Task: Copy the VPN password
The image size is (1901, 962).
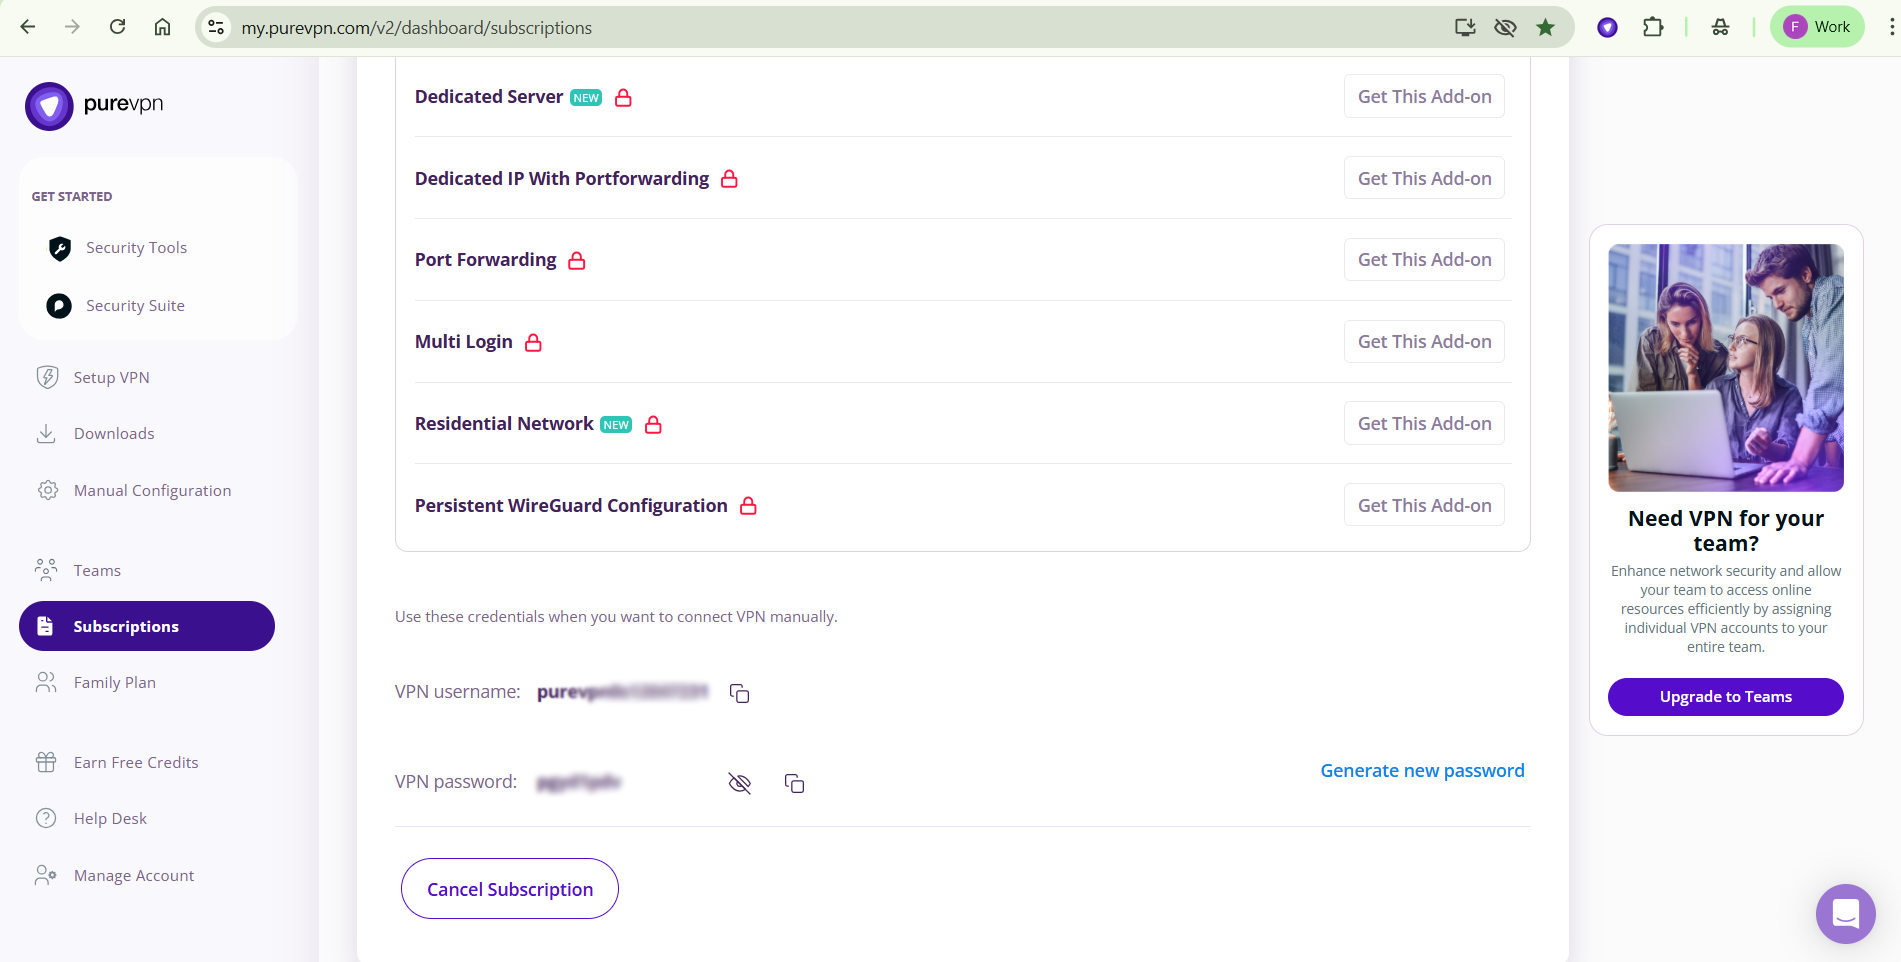Action: point(795,783)
